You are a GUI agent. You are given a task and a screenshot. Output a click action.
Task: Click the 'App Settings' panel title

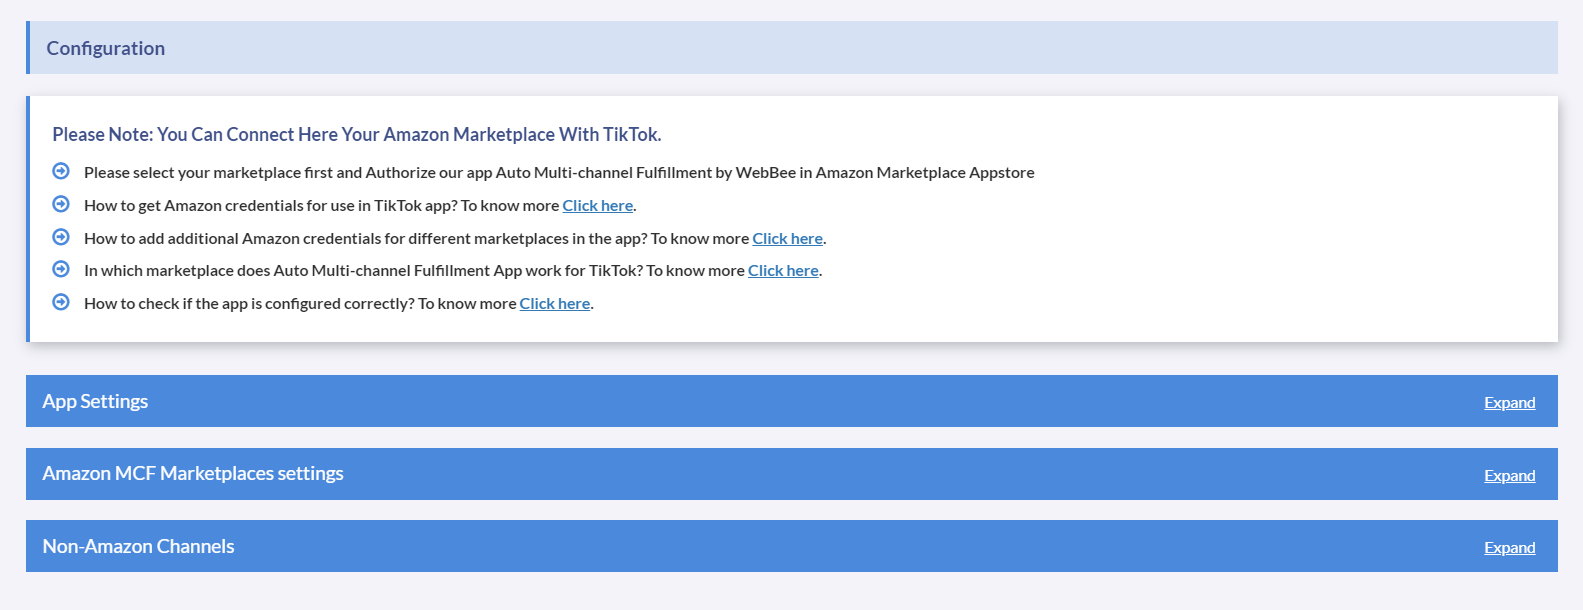tap(95, 402)
